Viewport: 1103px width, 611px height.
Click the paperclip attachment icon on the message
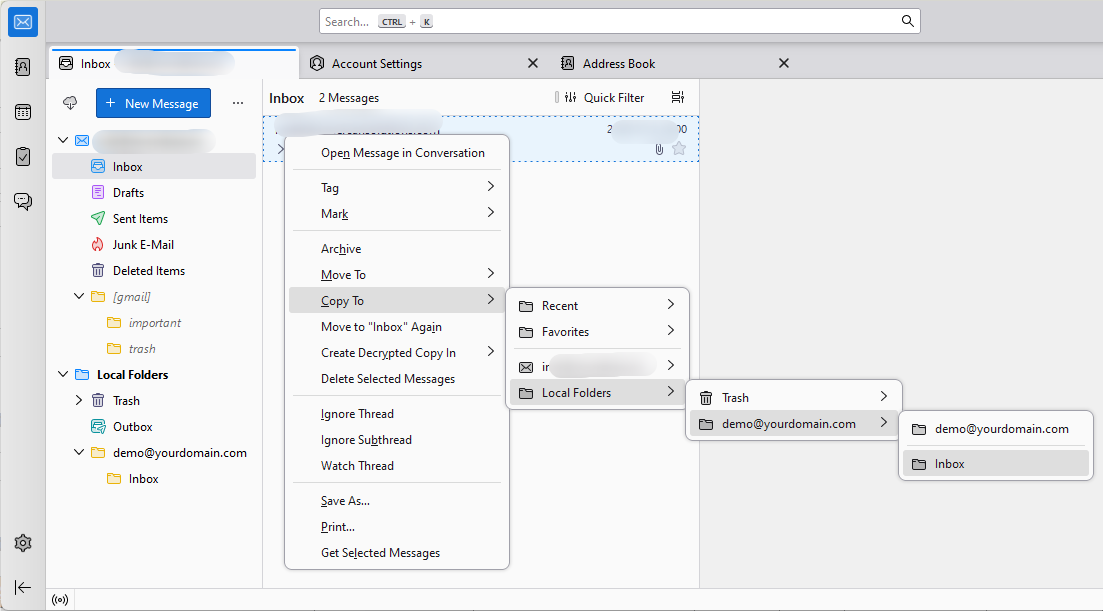(x=657, y=150)
